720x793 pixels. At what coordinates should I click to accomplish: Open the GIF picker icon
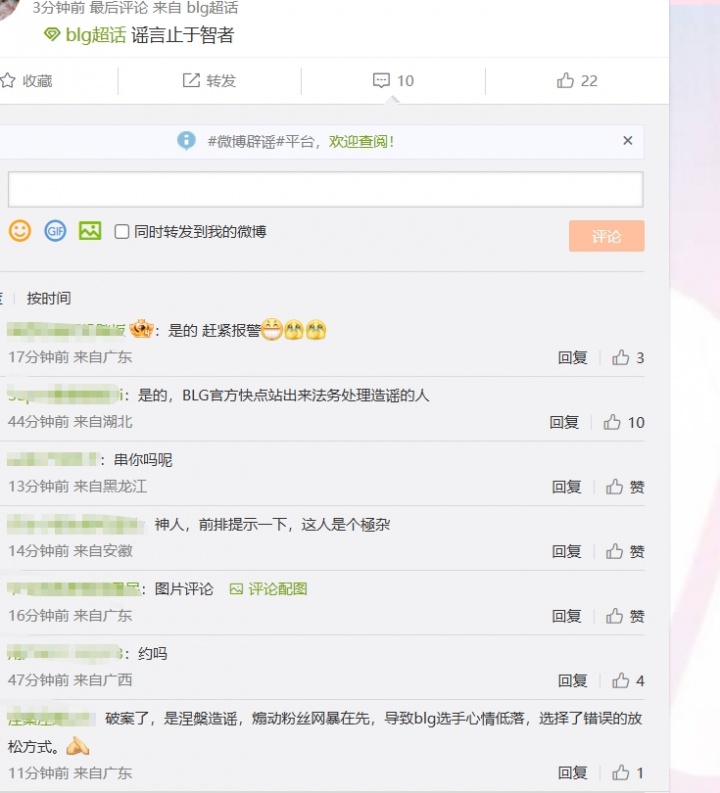click(x=55, y=231)
